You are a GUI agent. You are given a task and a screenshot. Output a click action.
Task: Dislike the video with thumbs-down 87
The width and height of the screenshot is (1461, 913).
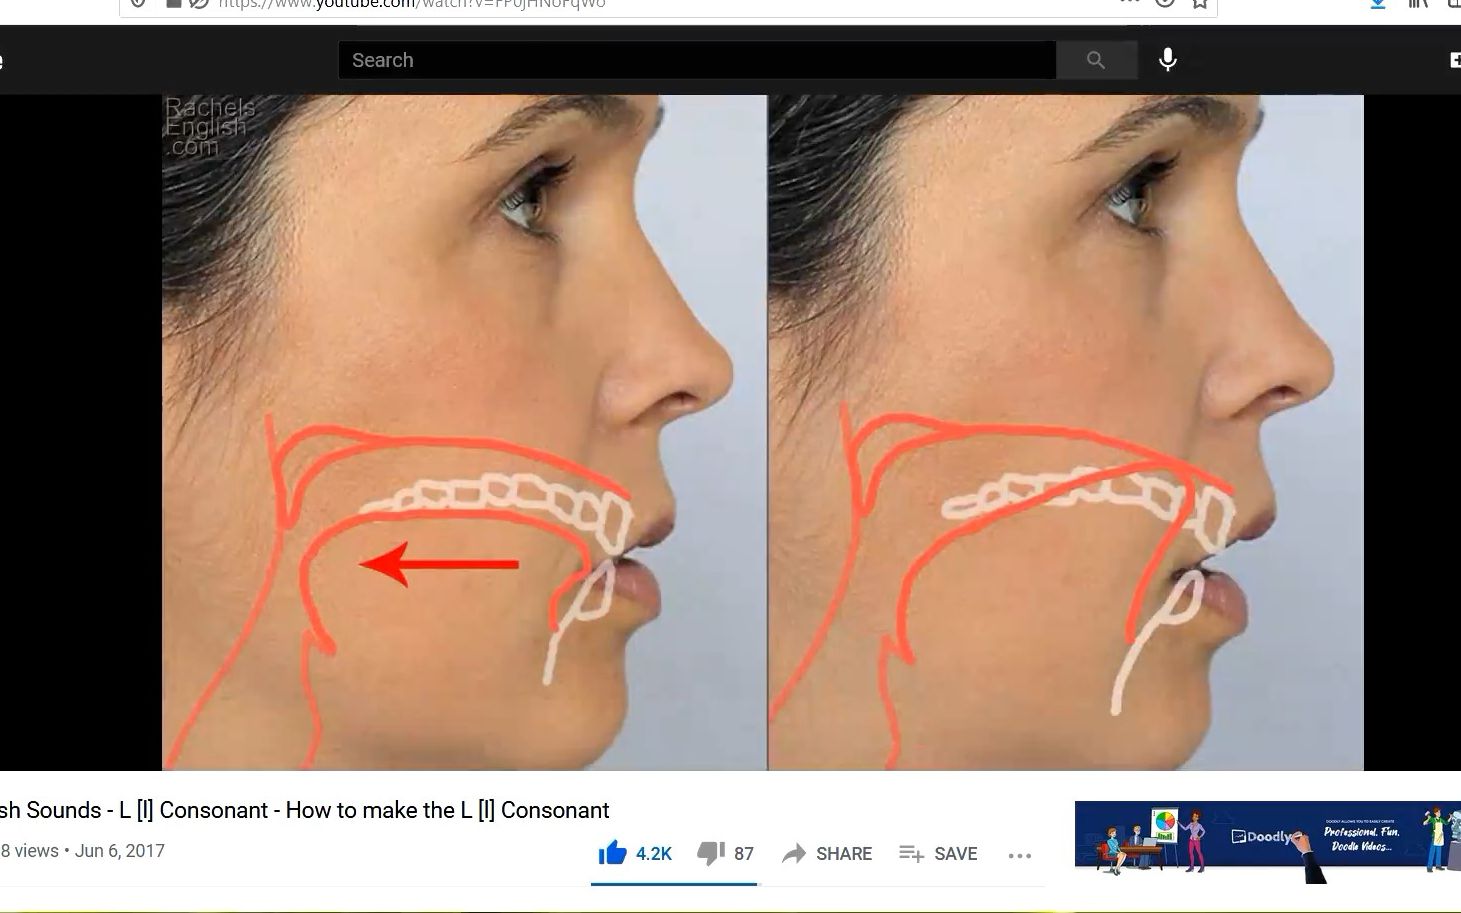pos(725,853)
